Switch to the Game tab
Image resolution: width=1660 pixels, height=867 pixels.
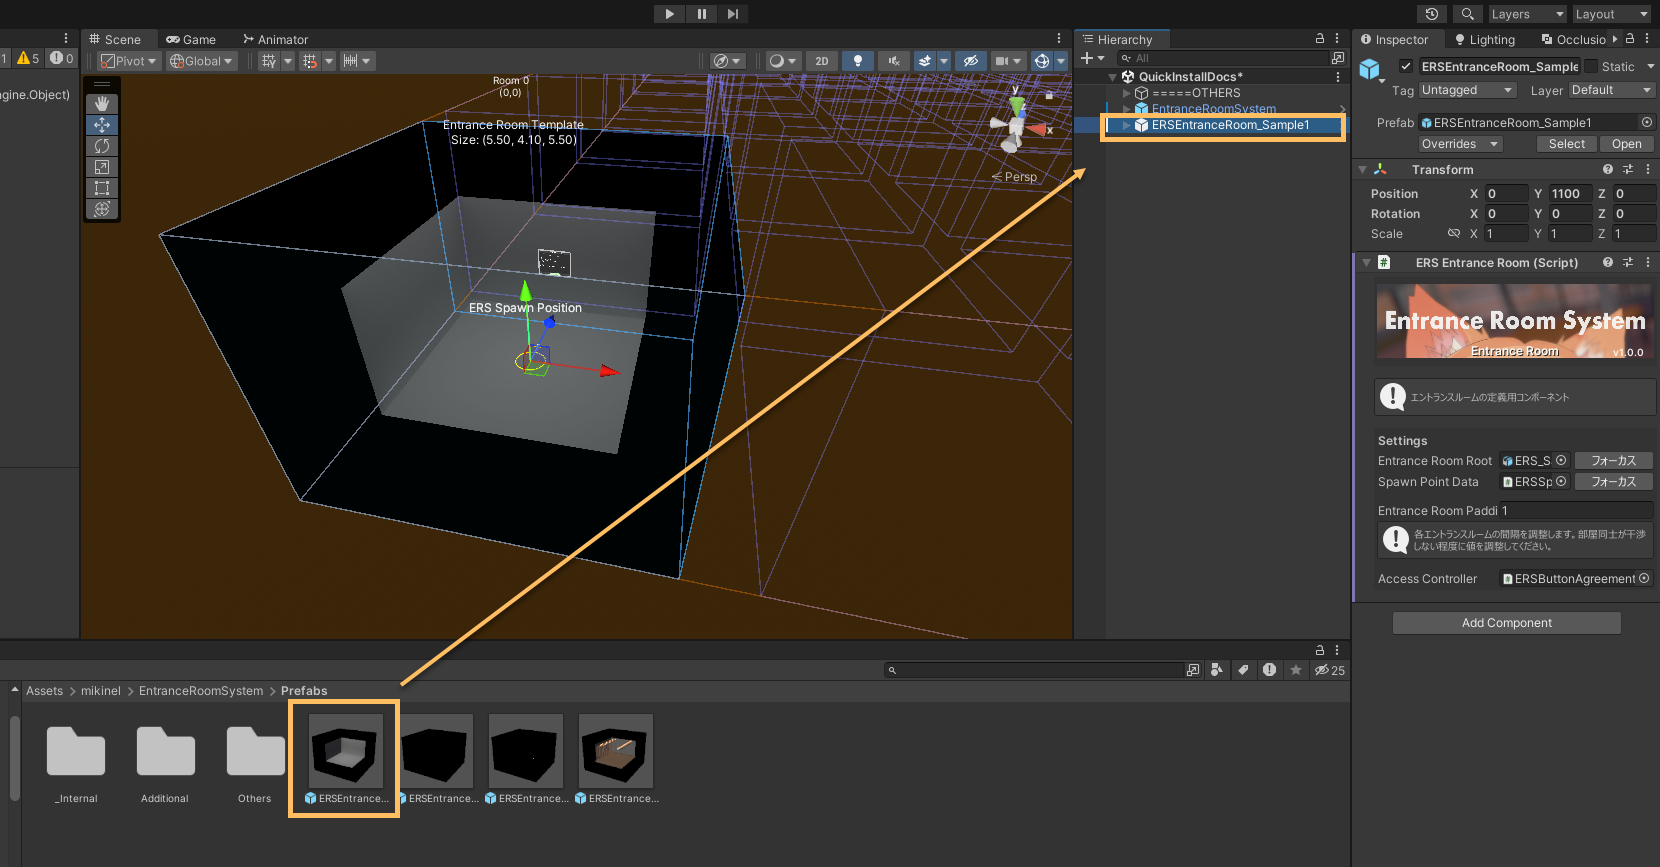191,40
